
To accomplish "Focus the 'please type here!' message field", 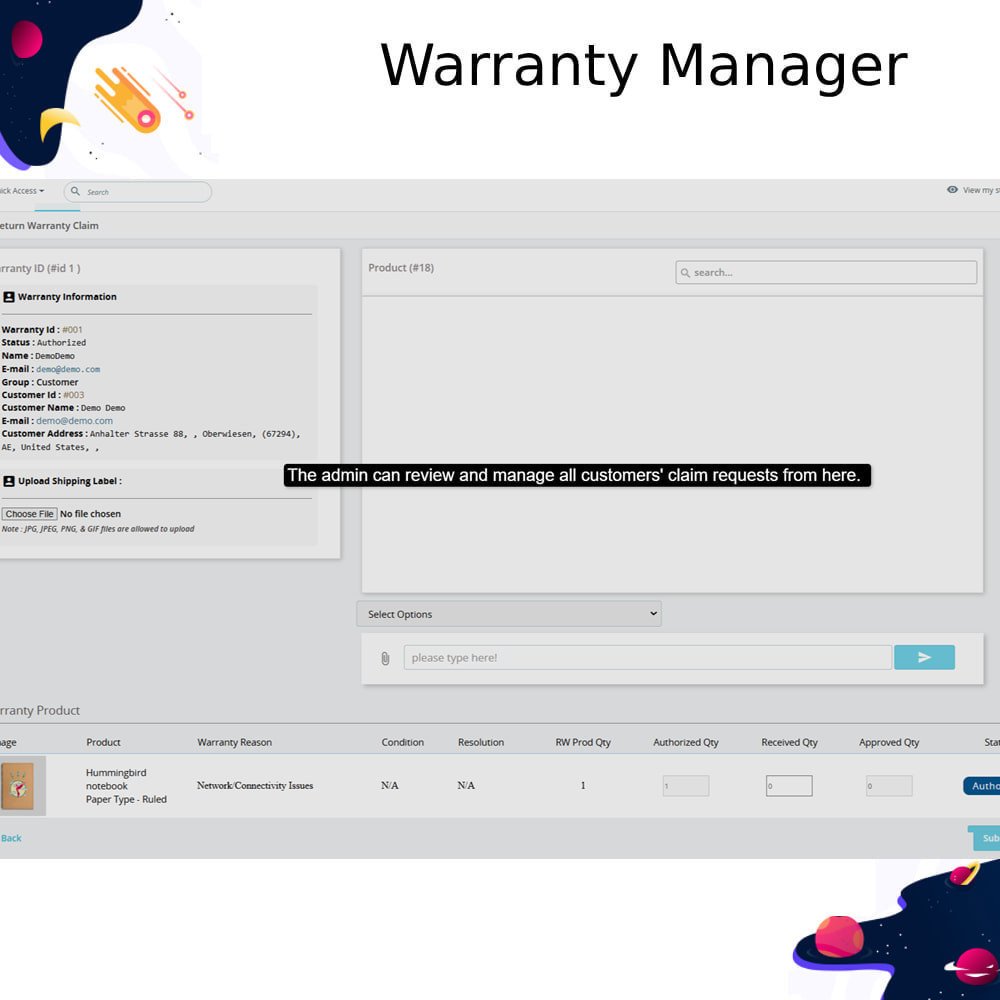I will tap(647, 657).
